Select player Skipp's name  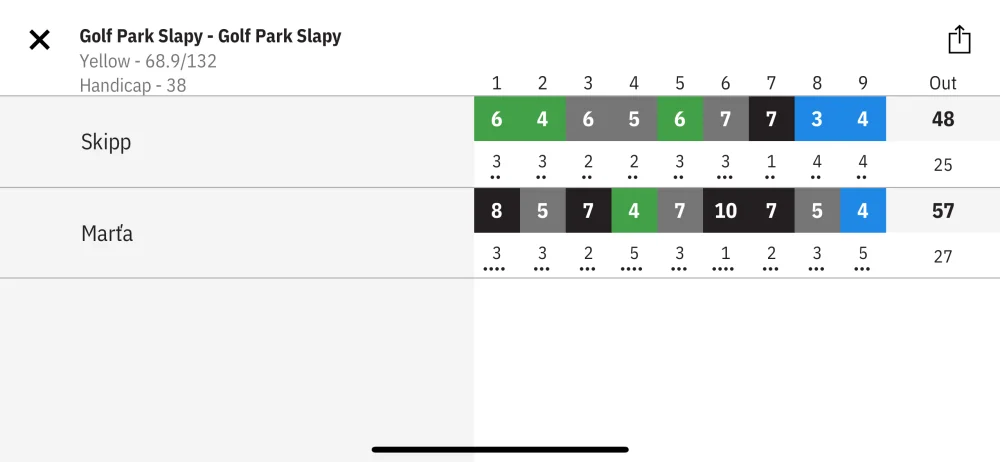[x=106, y=142]
